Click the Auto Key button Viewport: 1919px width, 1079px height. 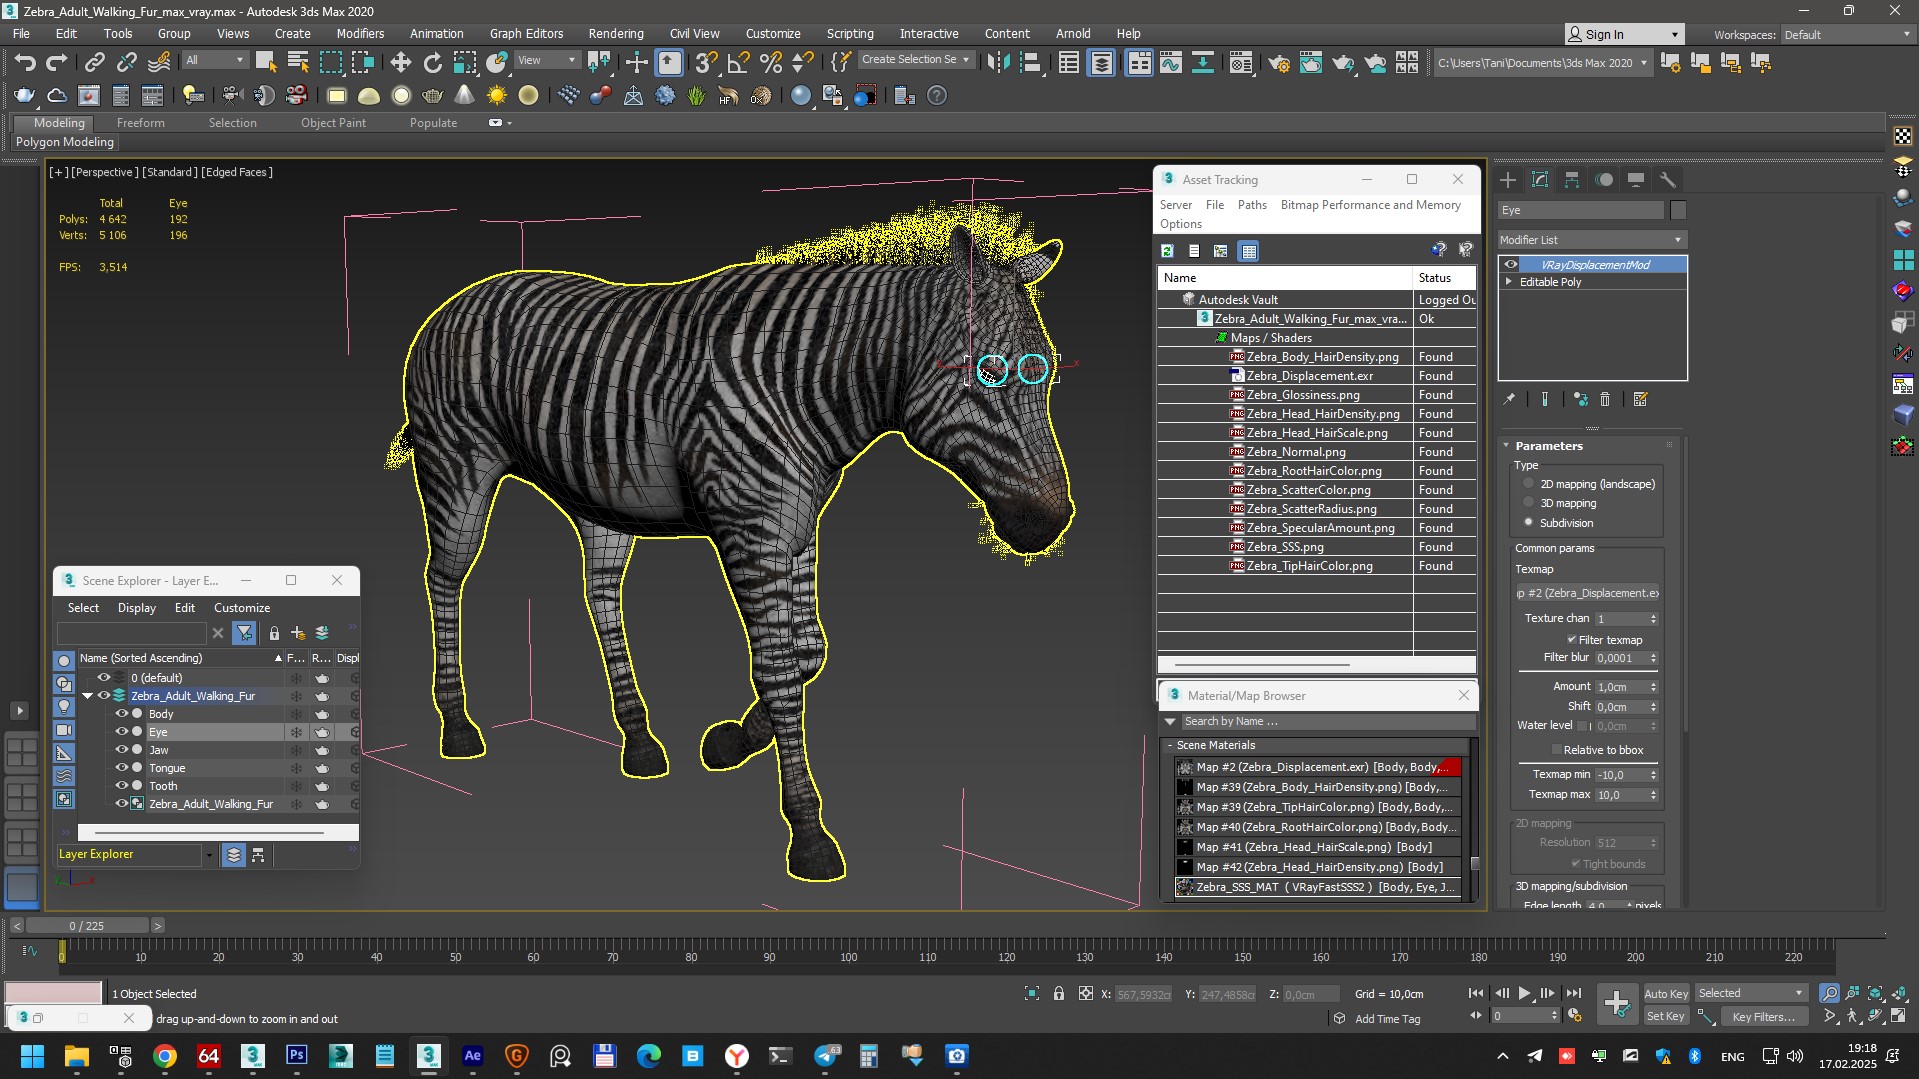tap(1666, 993)
